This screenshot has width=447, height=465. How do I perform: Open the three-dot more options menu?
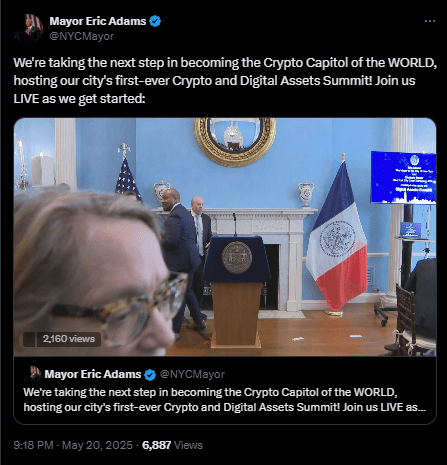pos(430,21)
